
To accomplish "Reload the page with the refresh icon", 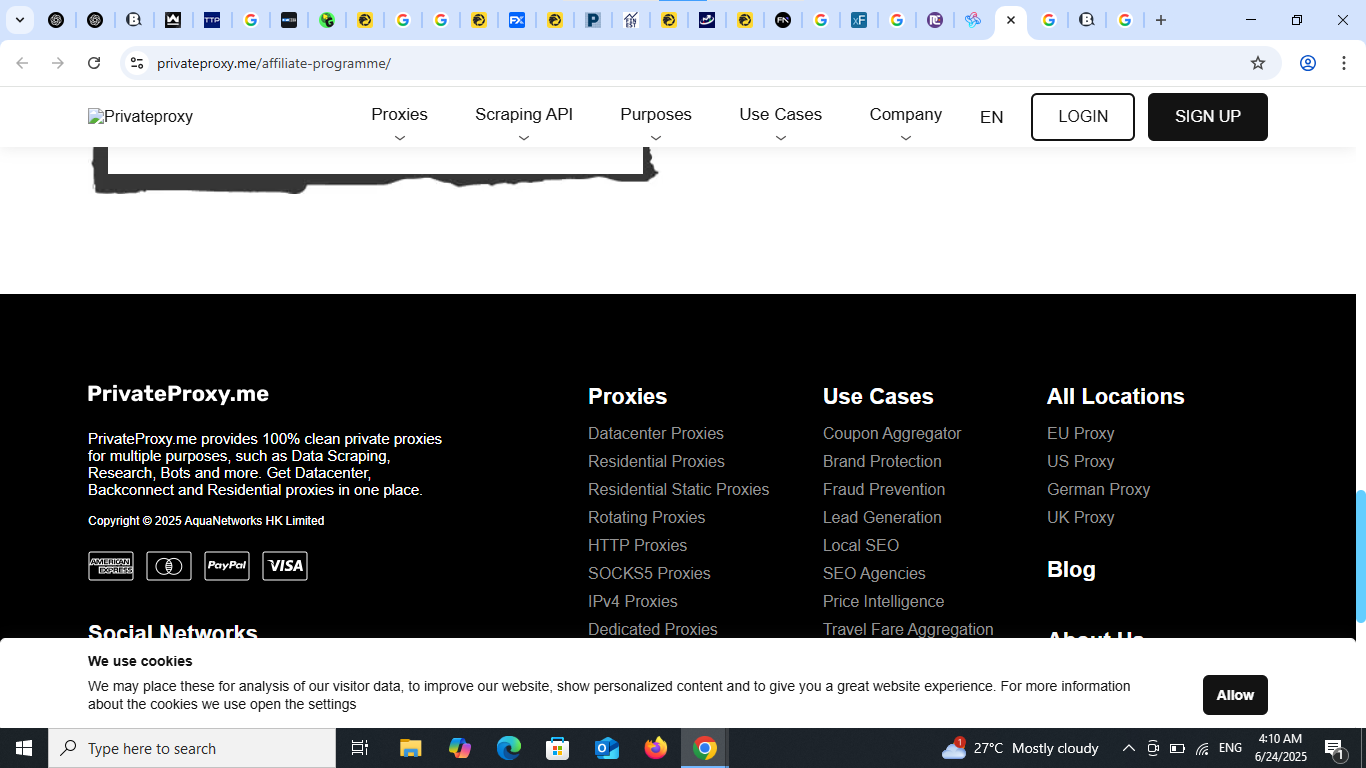I will pyautogui.click(x=94, y=63).
